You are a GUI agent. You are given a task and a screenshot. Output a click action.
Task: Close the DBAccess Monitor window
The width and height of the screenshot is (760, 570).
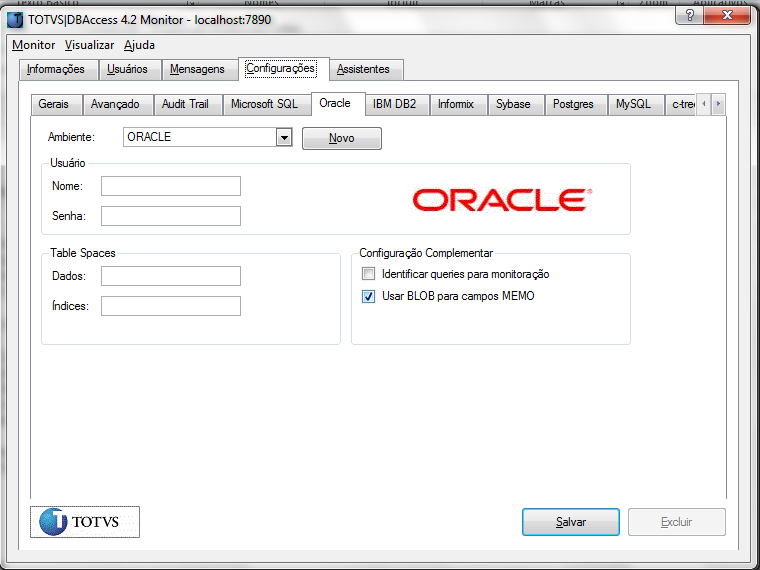[727, 16]
